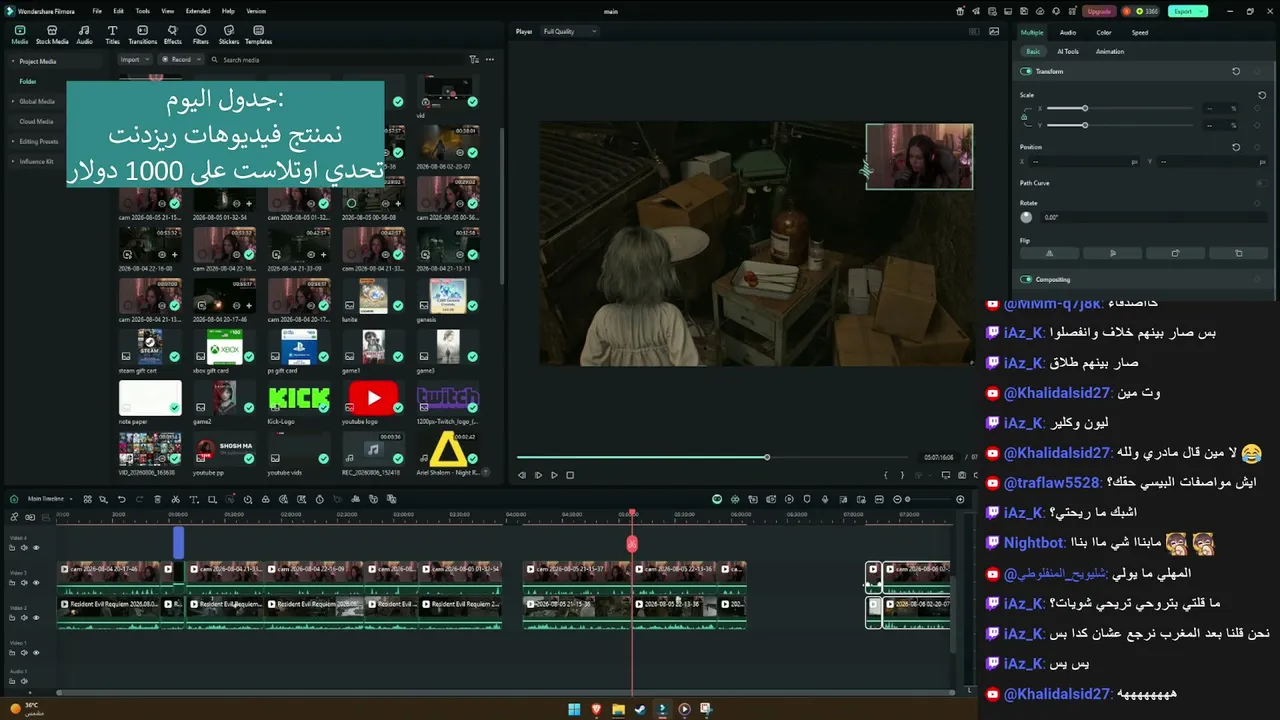The width and height of the screenshot is (1280, 720).
Task: Adjust the Scale Y slider handle
Action: point(1085,125)
